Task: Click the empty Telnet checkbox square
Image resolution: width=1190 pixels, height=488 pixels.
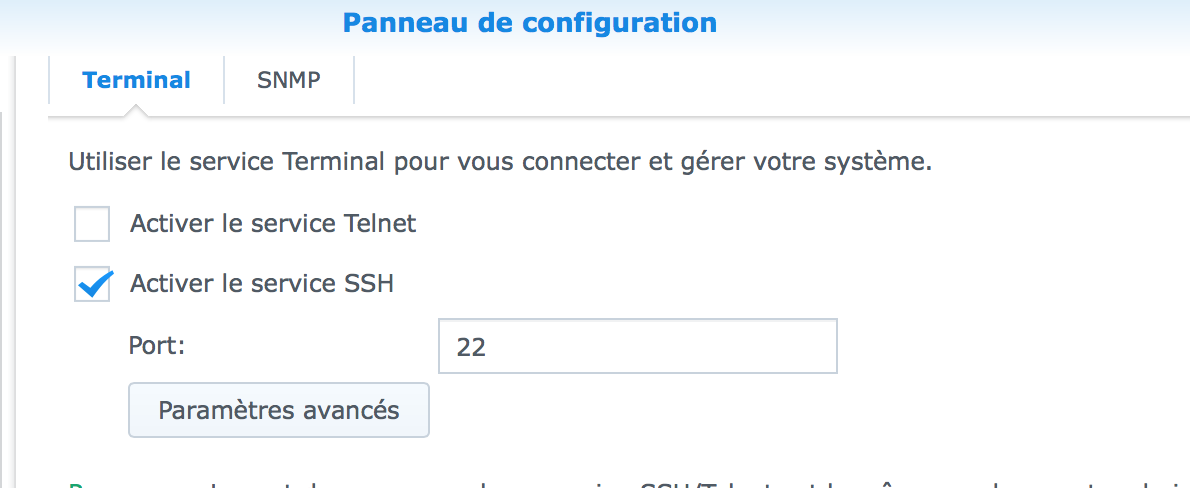Action: click(x=92, y=224)
